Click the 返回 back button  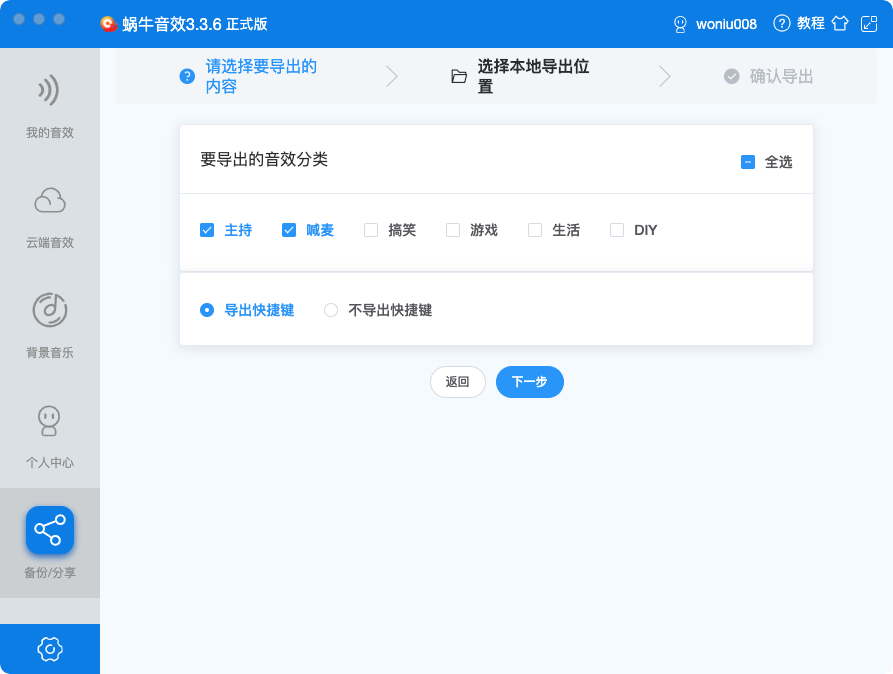coord(458,382)
